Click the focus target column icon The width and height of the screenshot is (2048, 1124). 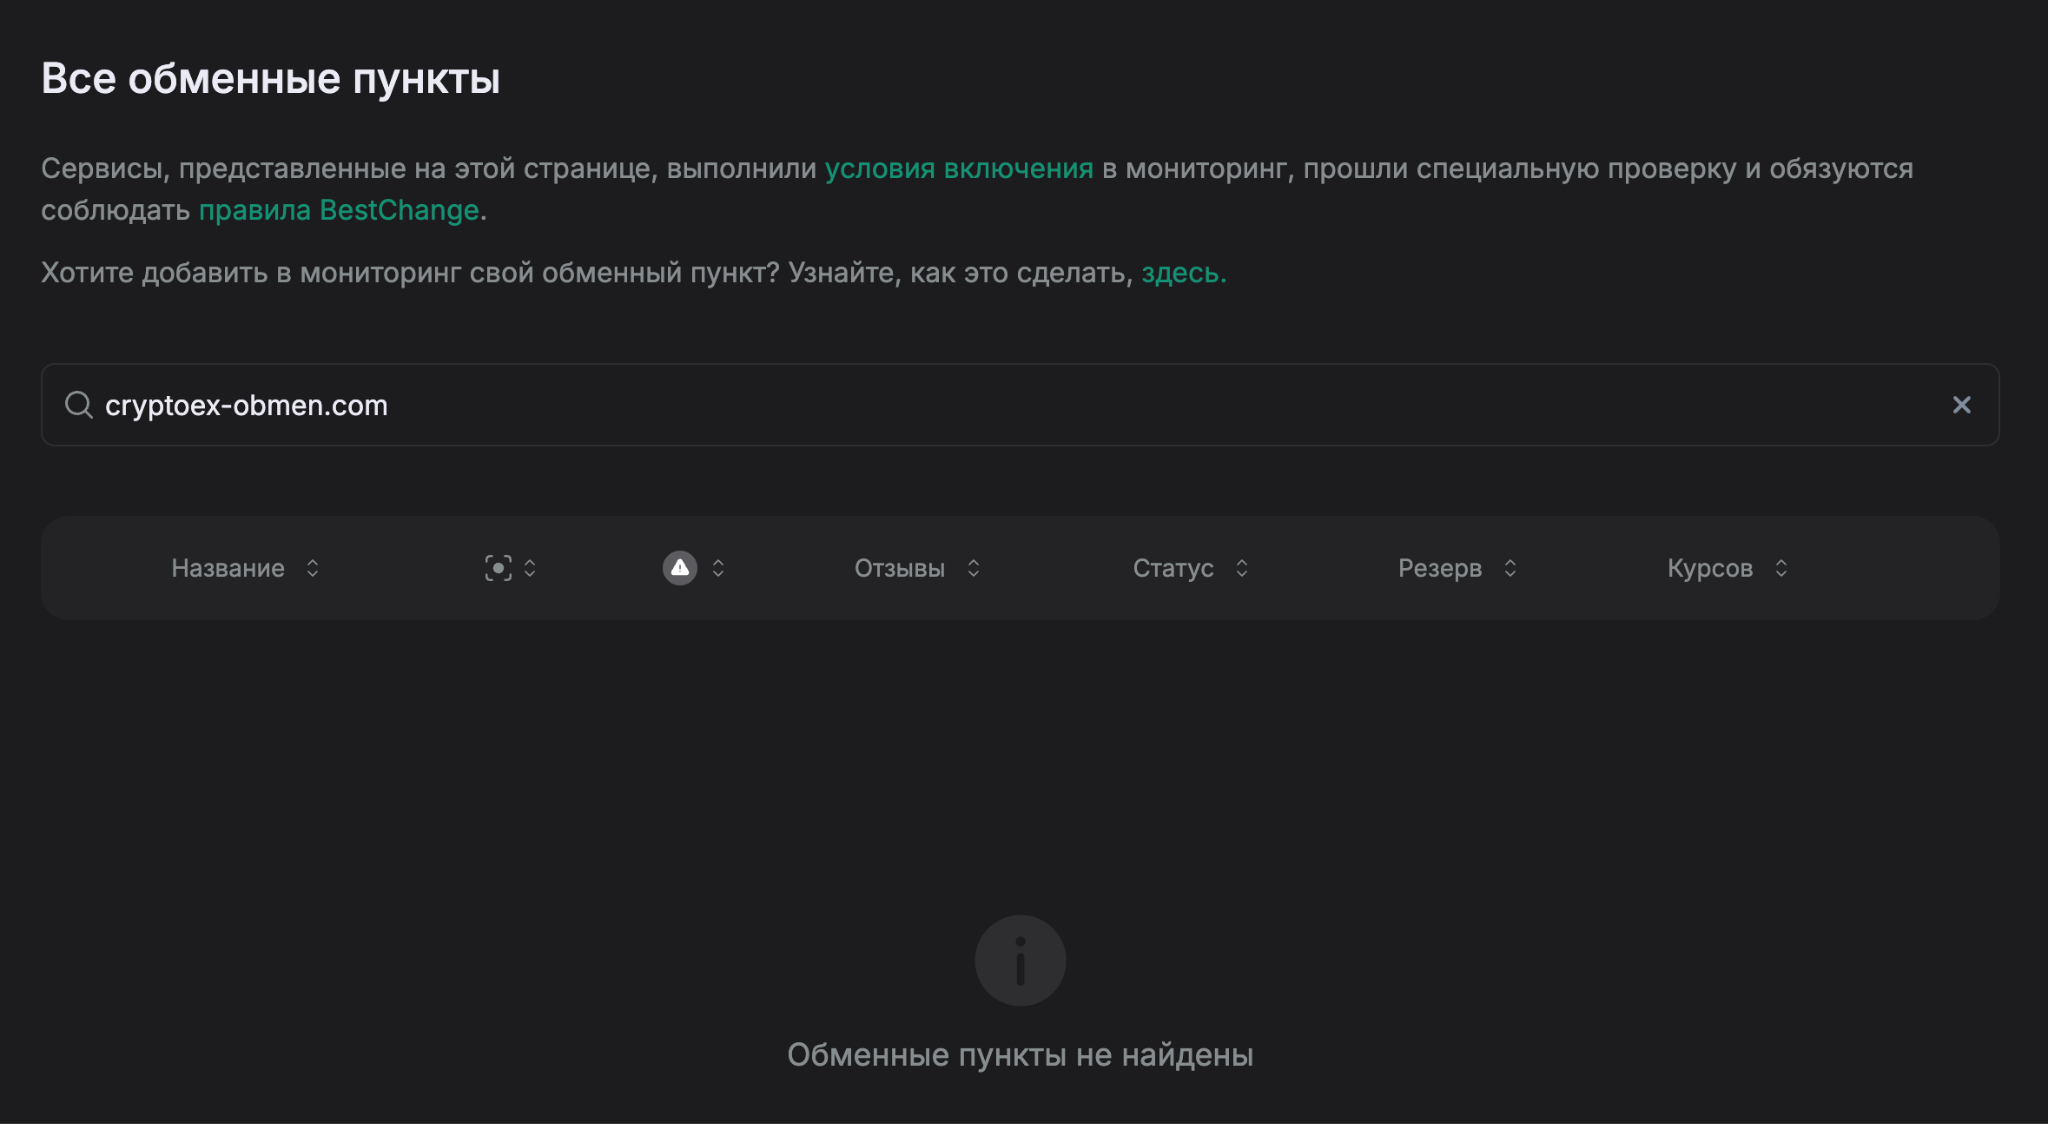(498, 568)
